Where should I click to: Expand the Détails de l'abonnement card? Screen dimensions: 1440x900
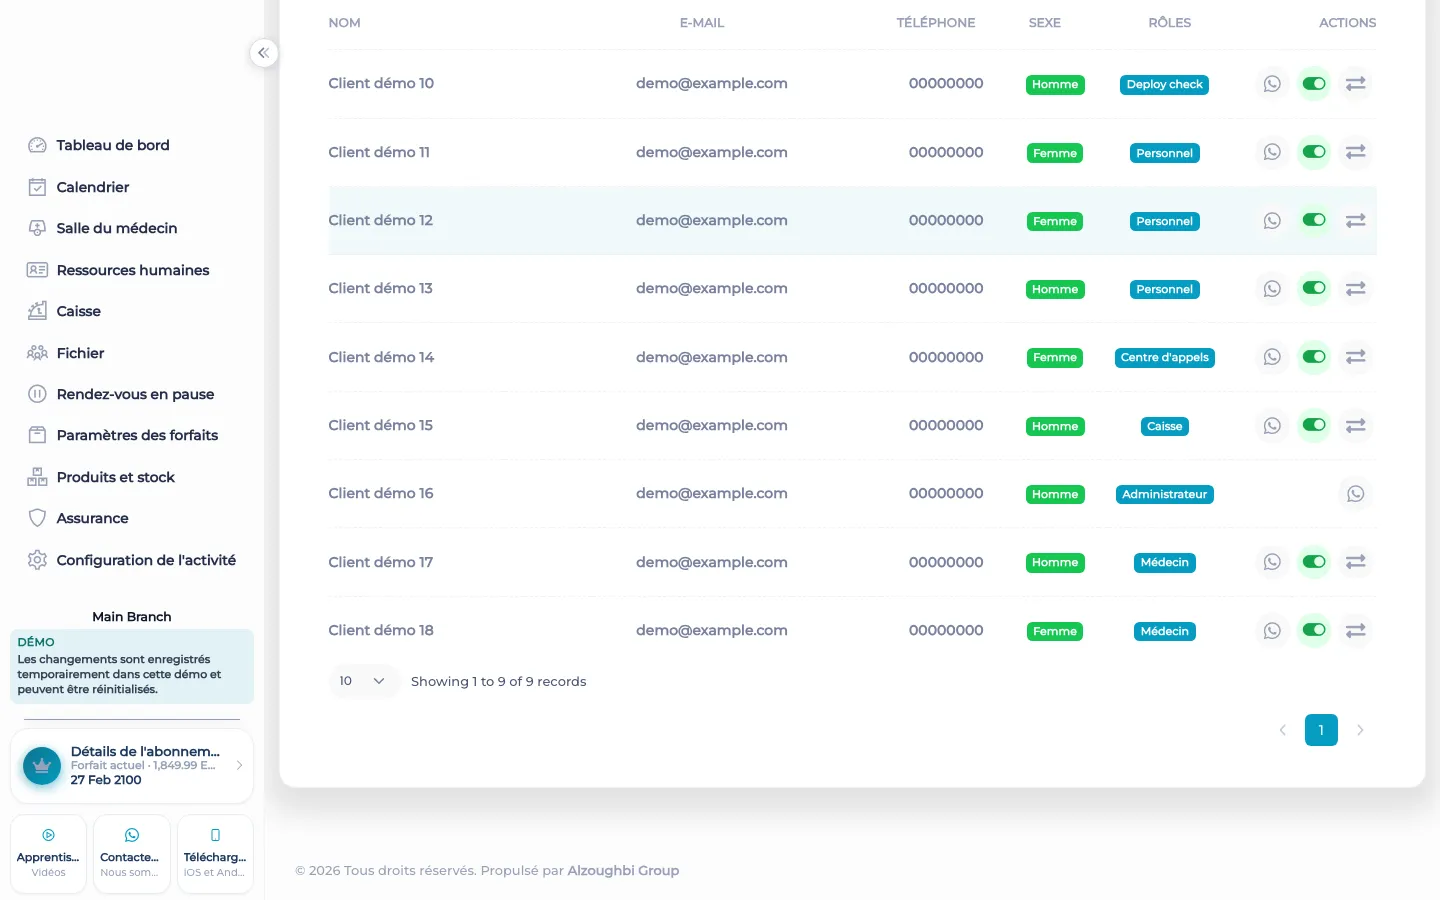[x=132, y=766]
